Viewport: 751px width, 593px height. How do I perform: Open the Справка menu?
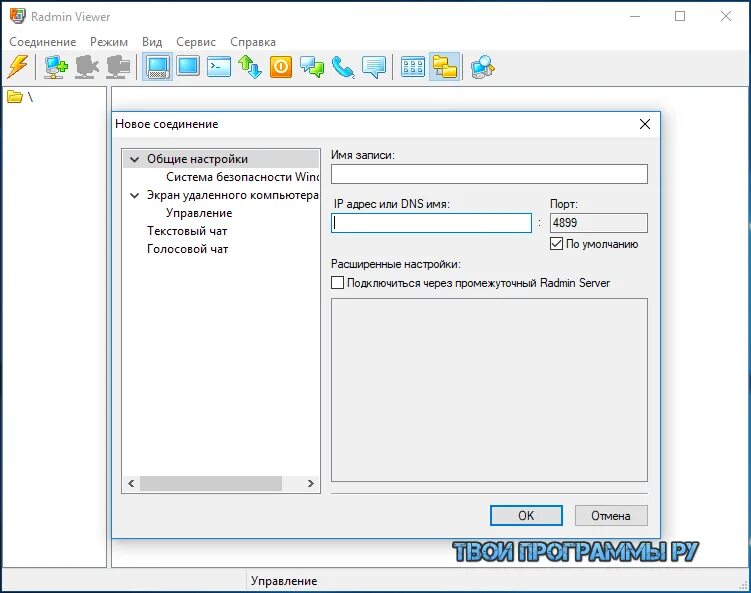253,42
